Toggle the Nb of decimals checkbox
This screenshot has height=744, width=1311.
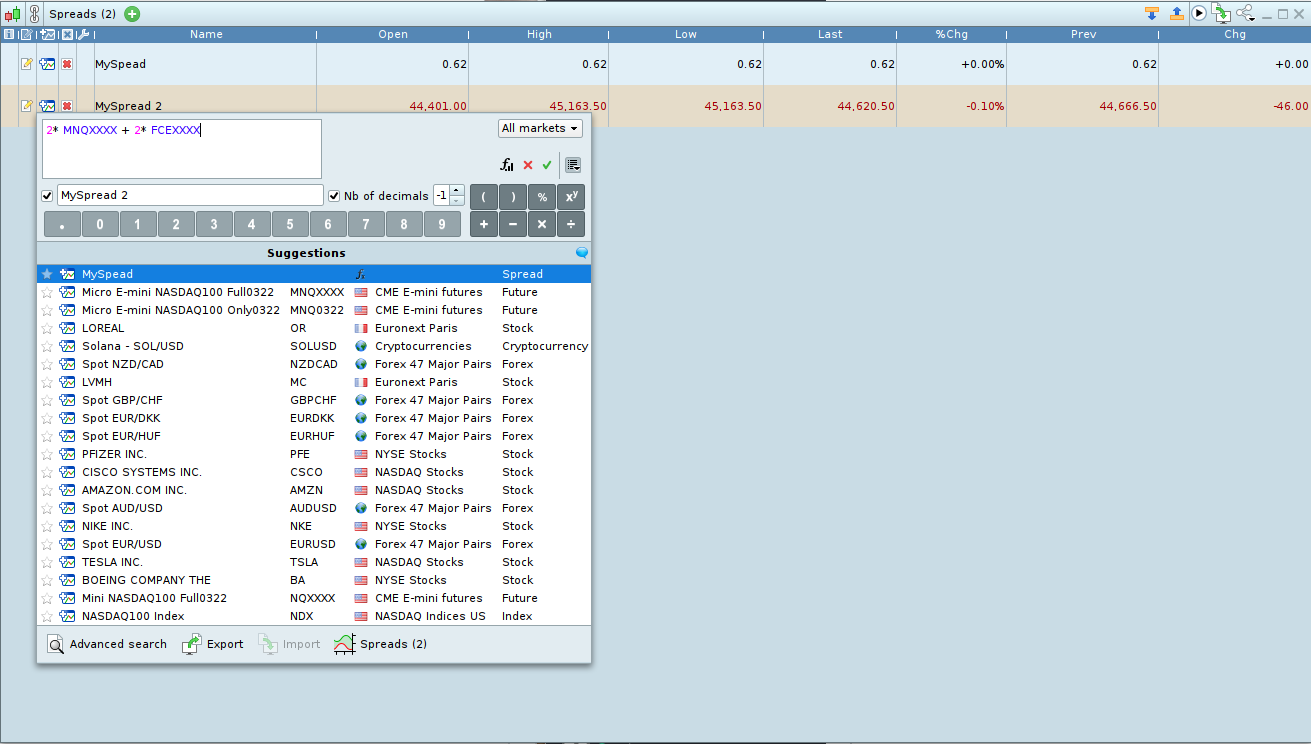[335, 196]
